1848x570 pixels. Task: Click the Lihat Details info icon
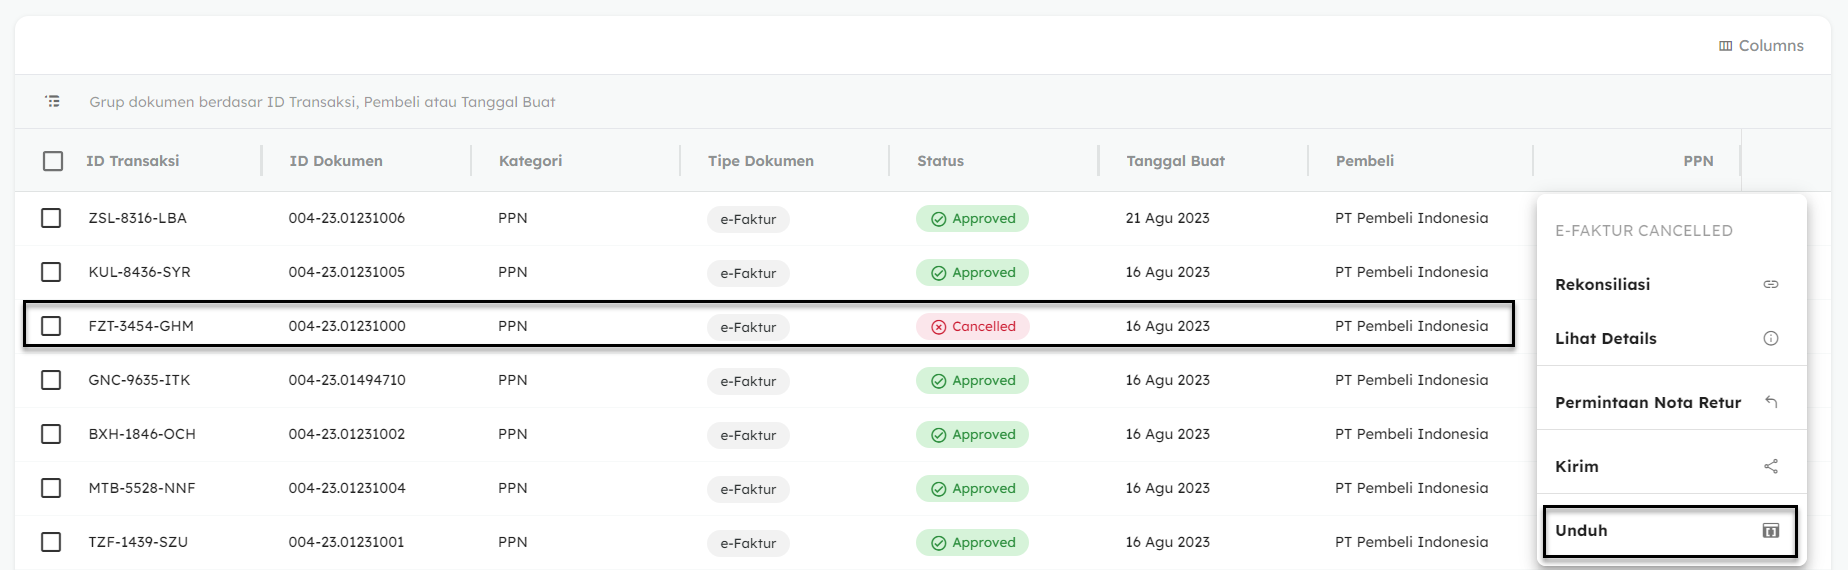1770,339
